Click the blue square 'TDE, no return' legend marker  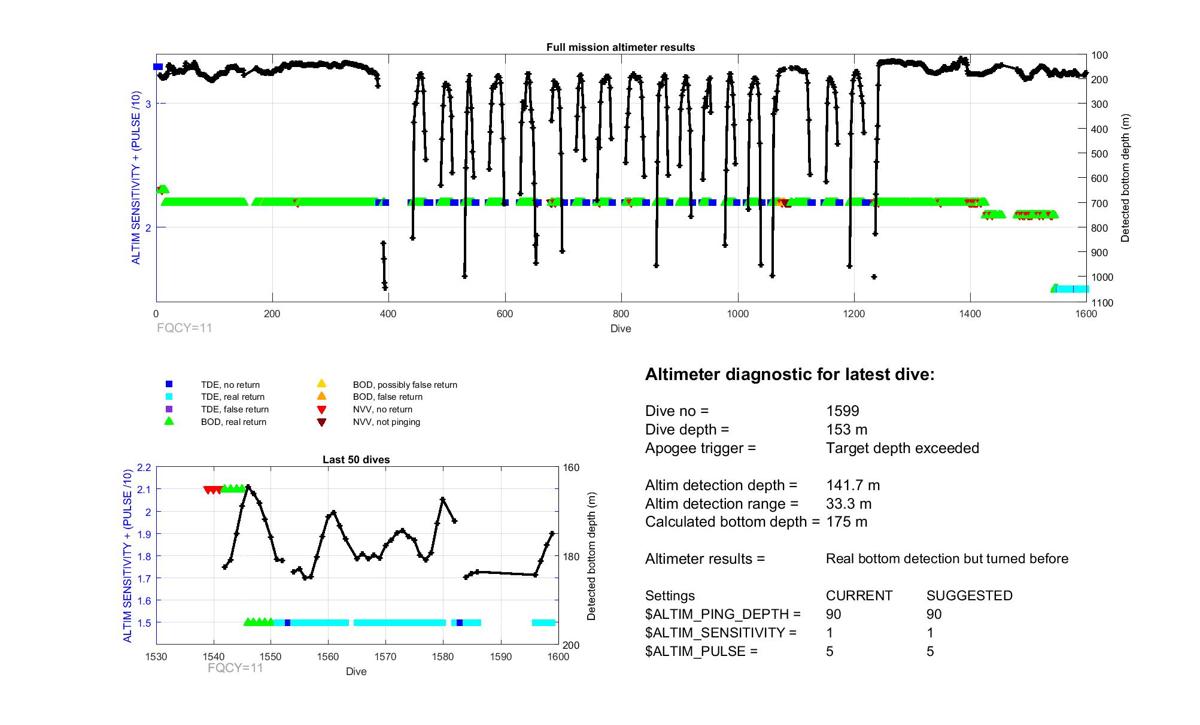170,384
